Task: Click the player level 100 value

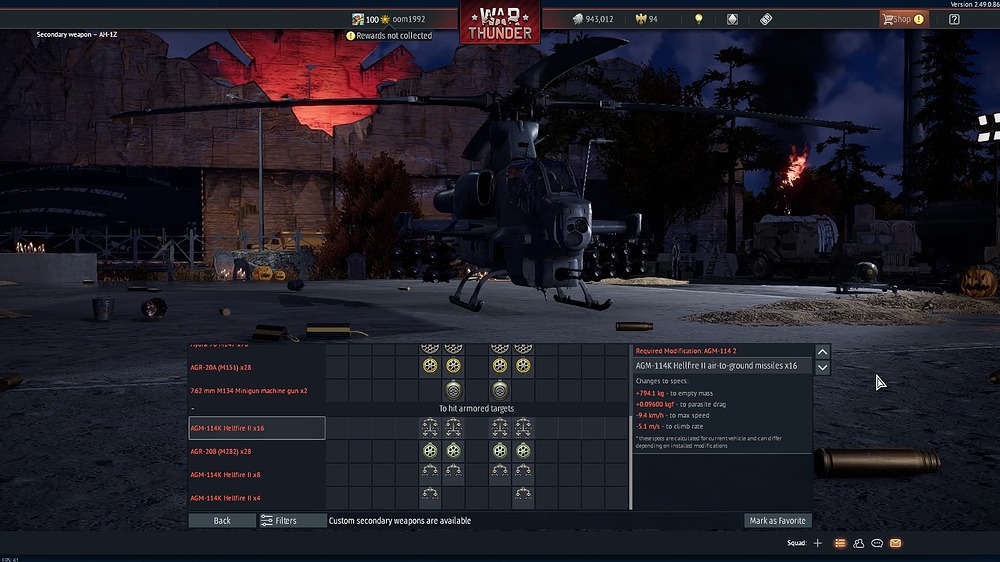Action: 372,19
